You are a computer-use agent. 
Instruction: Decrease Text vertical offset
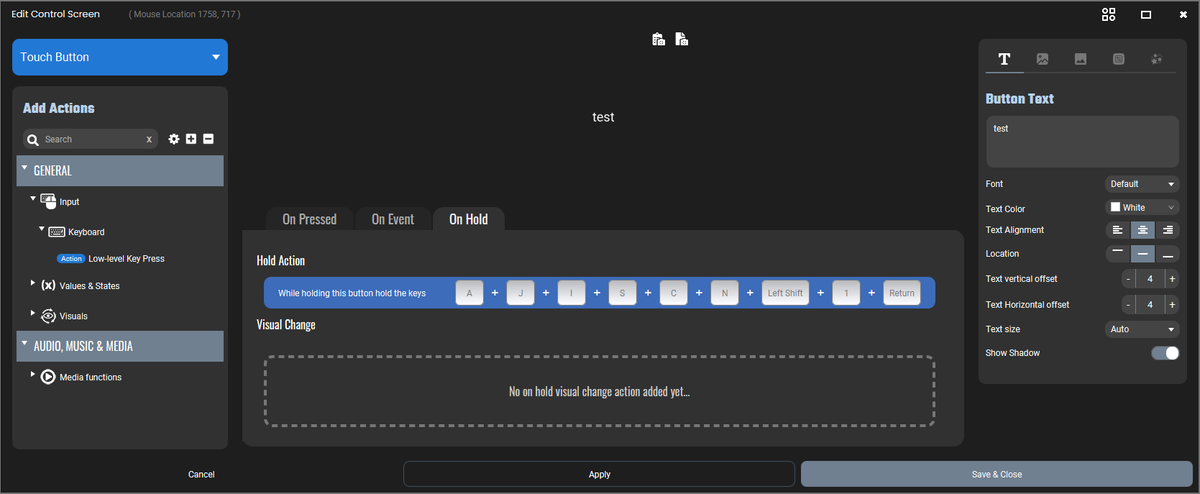click(1129, 280)
